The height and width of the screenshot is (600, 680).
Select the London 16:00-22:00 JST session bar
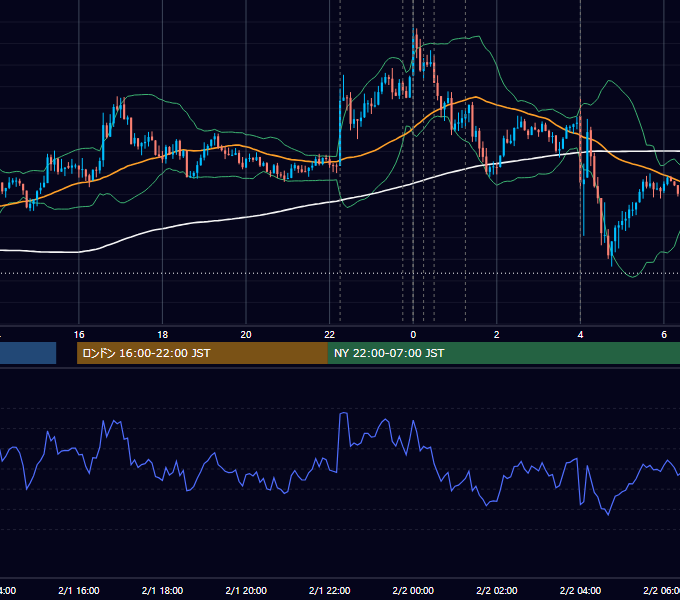(202, 353)
